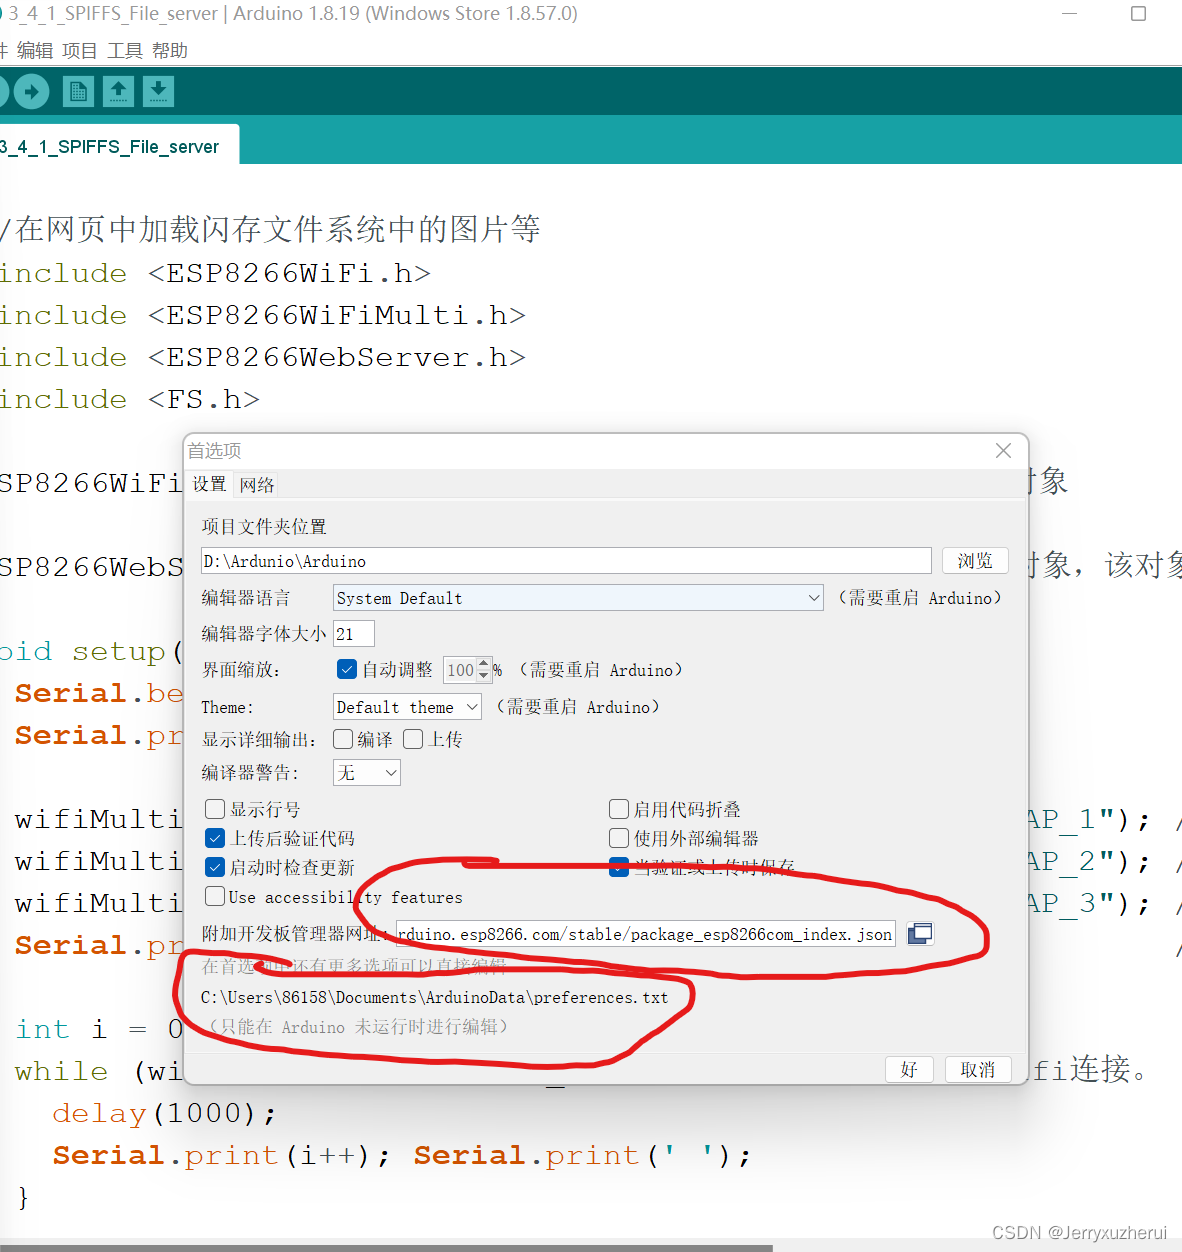Click the Upload arrow toolbar button
The width and height of the screenshot is (1182, 1252).
31,92
